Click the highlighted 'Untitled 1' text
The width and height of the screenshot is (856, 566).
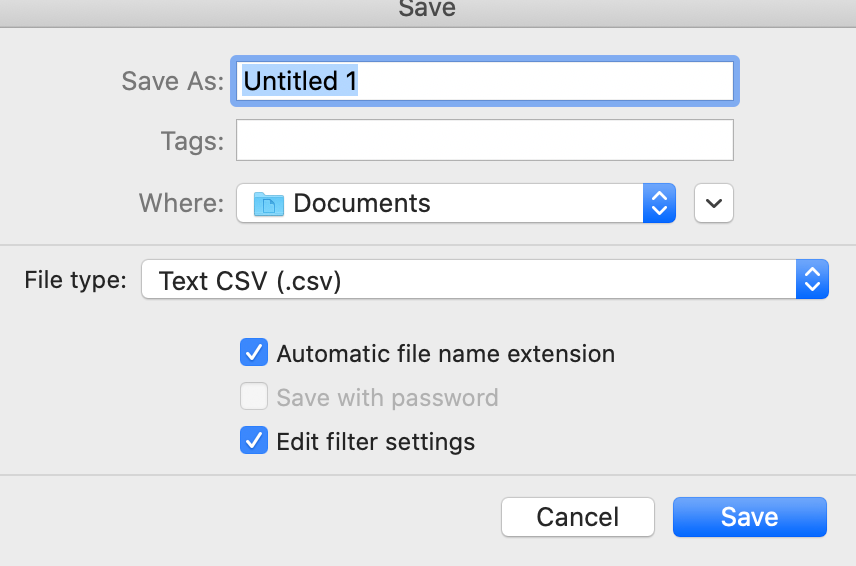[300, 81]
